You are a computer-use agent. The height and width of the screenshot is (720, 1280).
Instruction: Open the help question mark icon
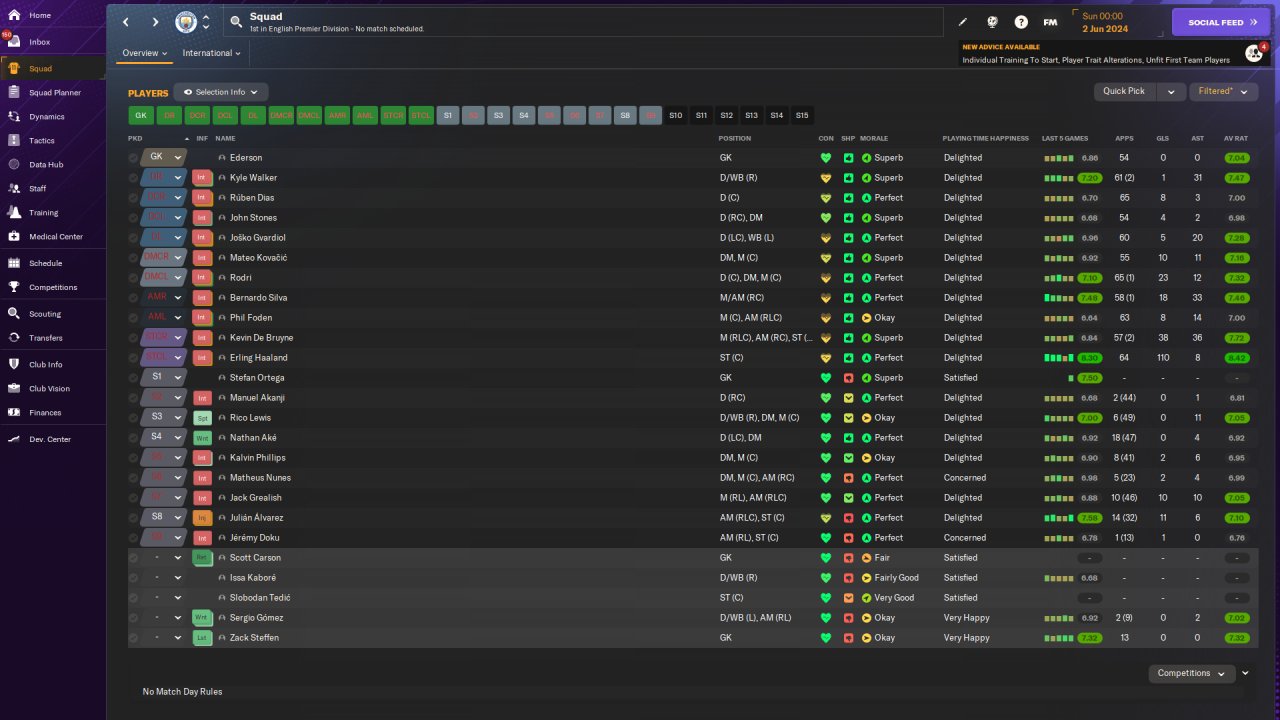pos(1021,22)
